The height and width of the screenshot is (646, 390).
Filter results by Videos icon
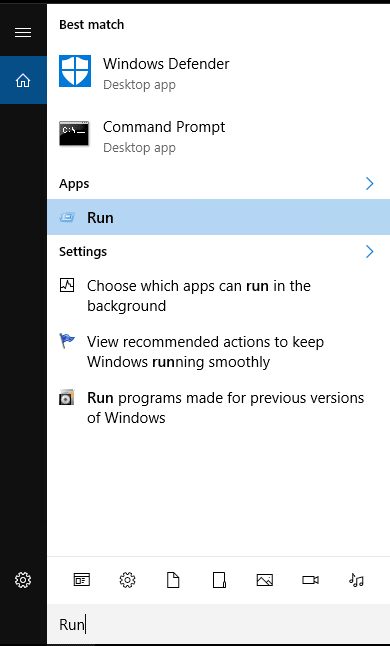point(311,580)
